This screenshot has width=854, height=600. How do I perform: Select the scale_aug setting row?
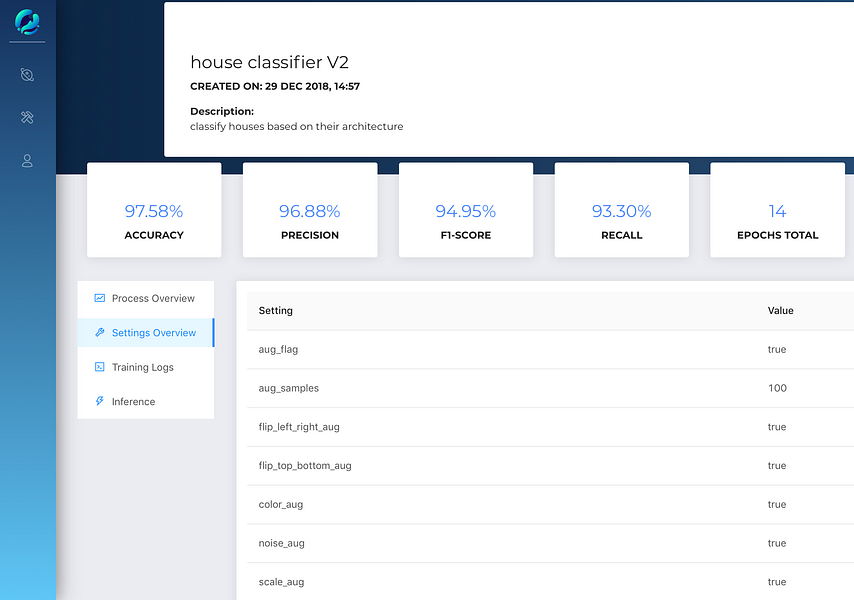[x=550, y=581]
